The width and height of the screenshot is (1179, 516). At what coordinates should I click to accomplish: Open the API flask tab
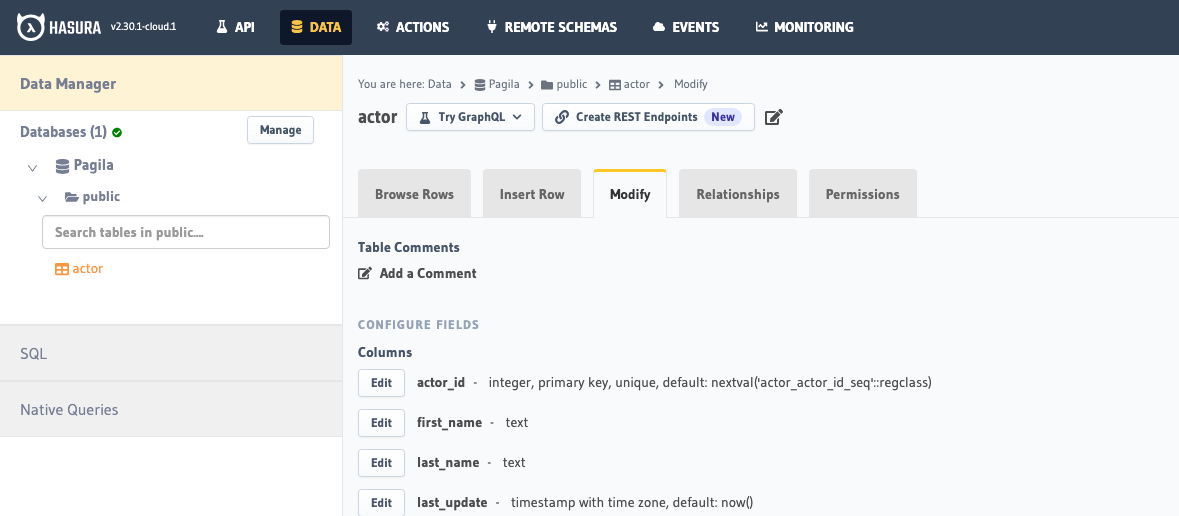(x=235, y=27)
